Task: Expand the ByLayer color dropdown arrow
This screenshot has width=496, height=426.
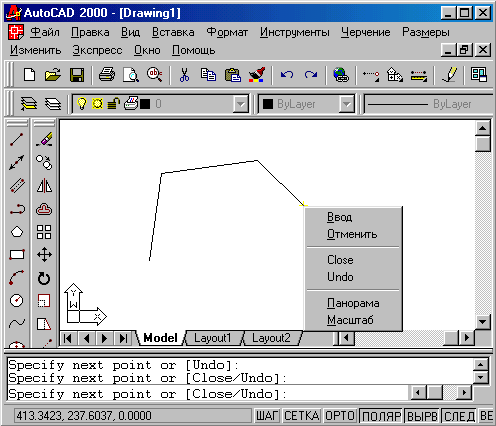Action: [347, 104]
